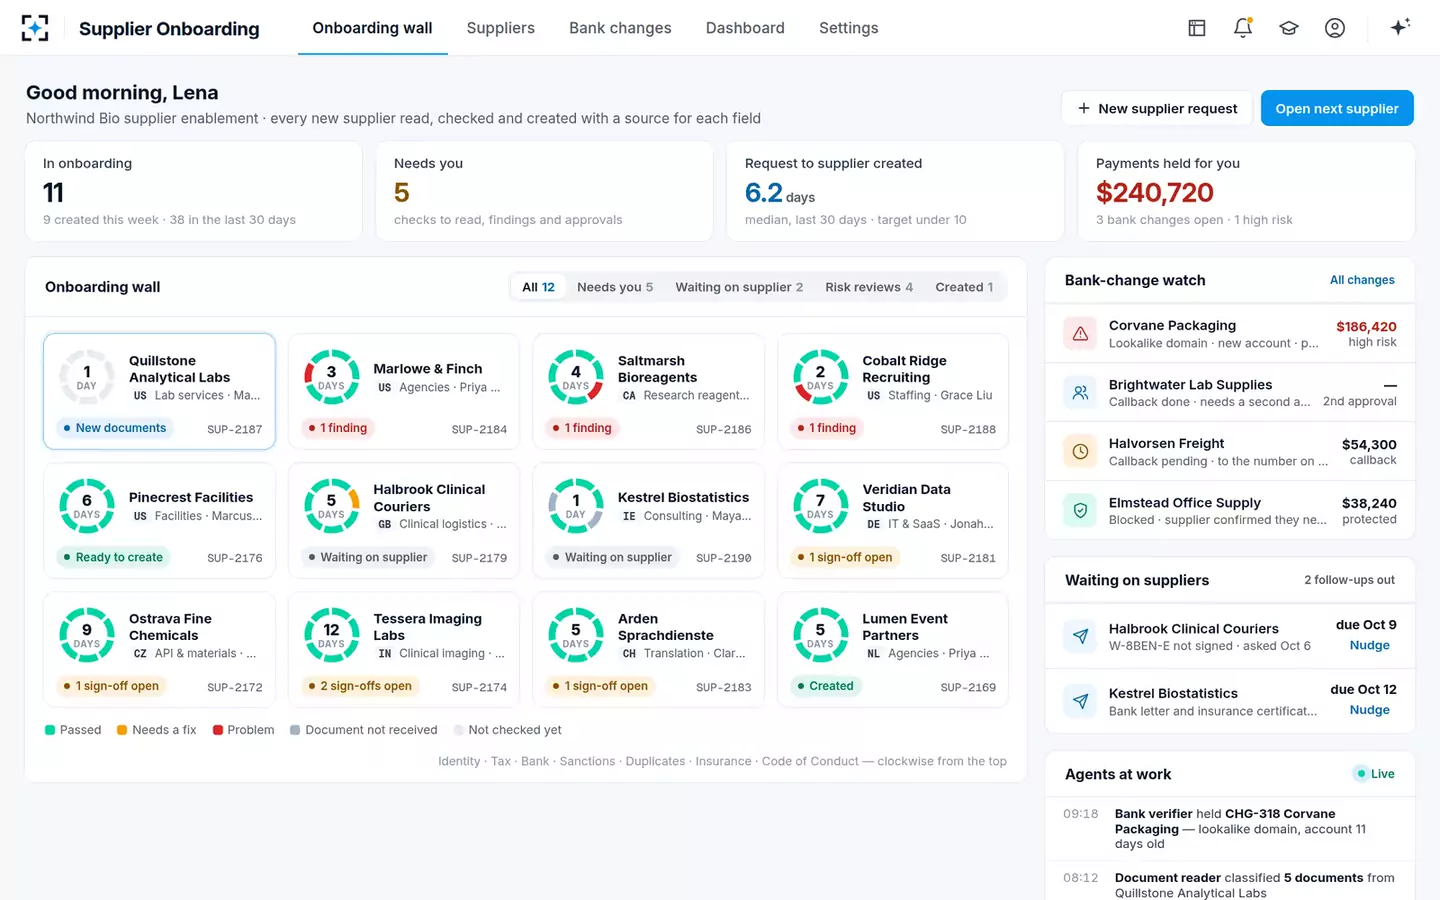Click the Supplier Onboarding logo icon
Viewport: 1440px width, 900px height.
35,28
